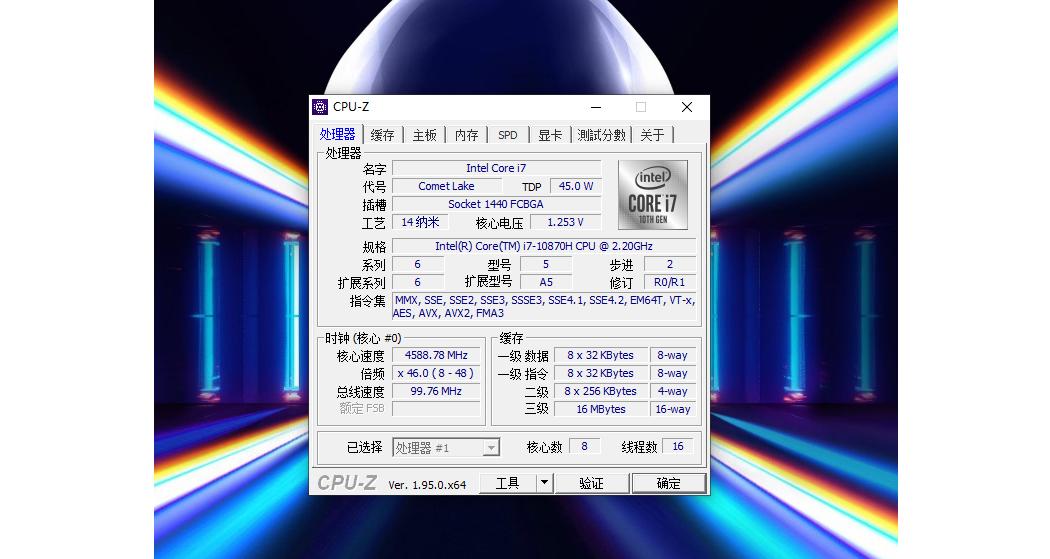Click the 工具 button
Screen dimensions: 1050x559
(508, 483)
